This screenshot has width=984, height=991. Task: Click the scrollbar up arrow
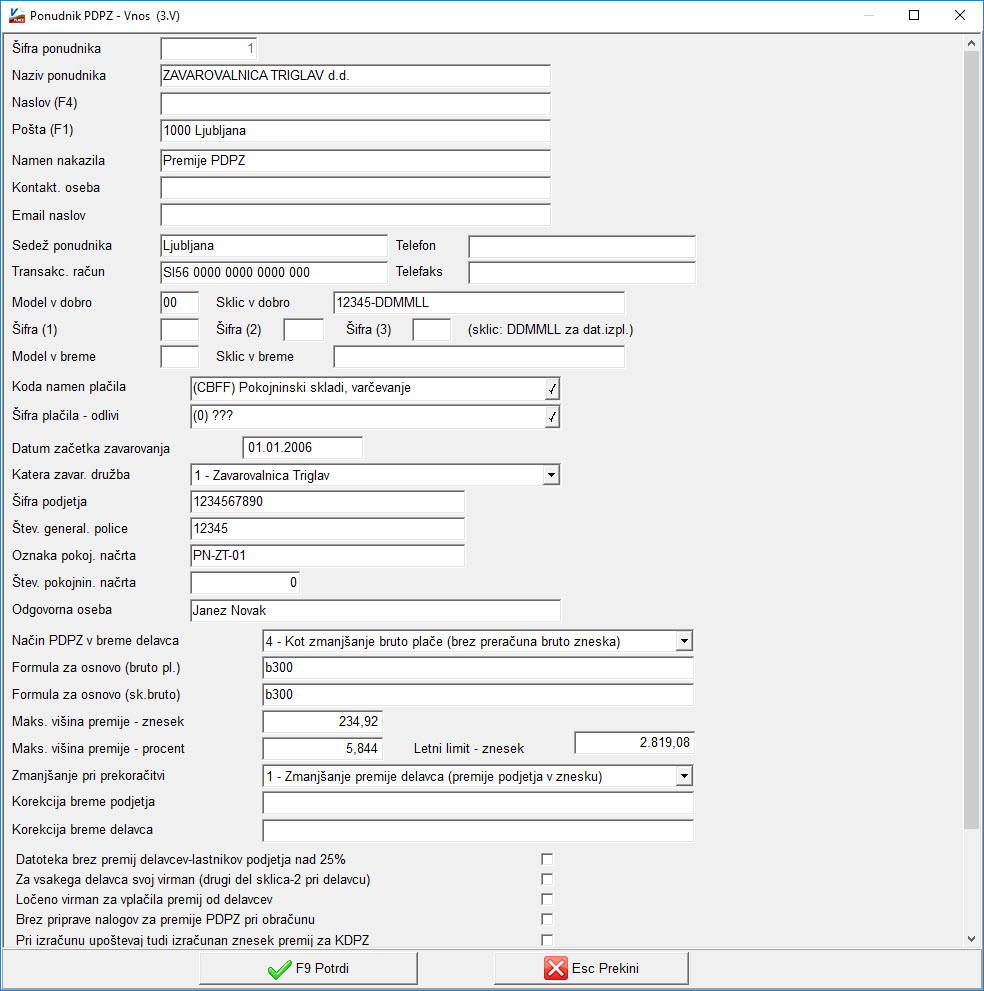pyautogui.click(x=971, y=43)
